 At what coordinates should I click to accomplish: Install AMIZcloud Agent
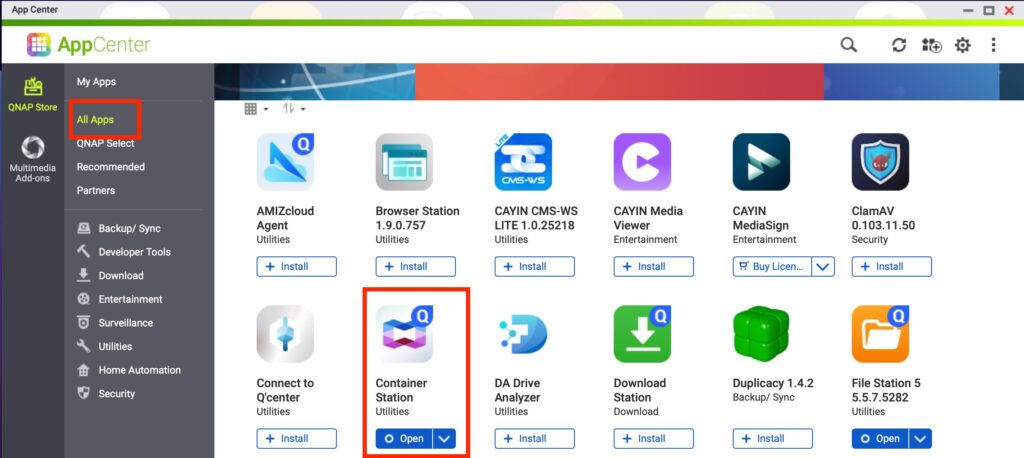(296, 267)
